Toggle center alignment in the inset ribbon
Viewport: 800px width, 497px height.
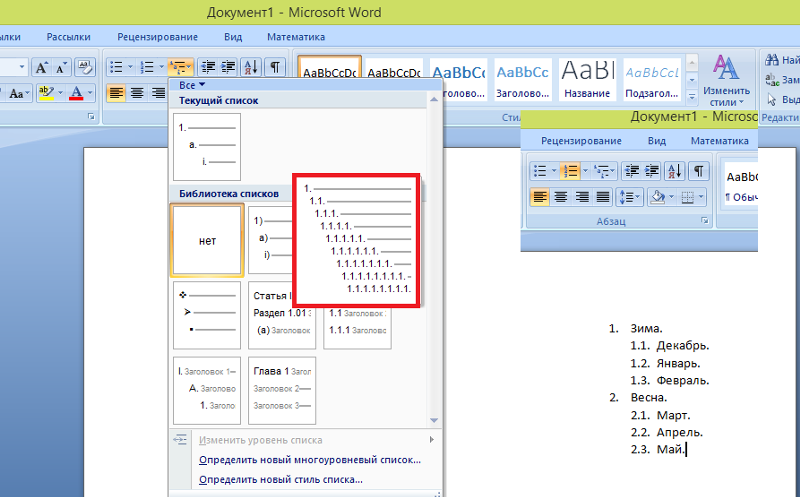point(561,197)
